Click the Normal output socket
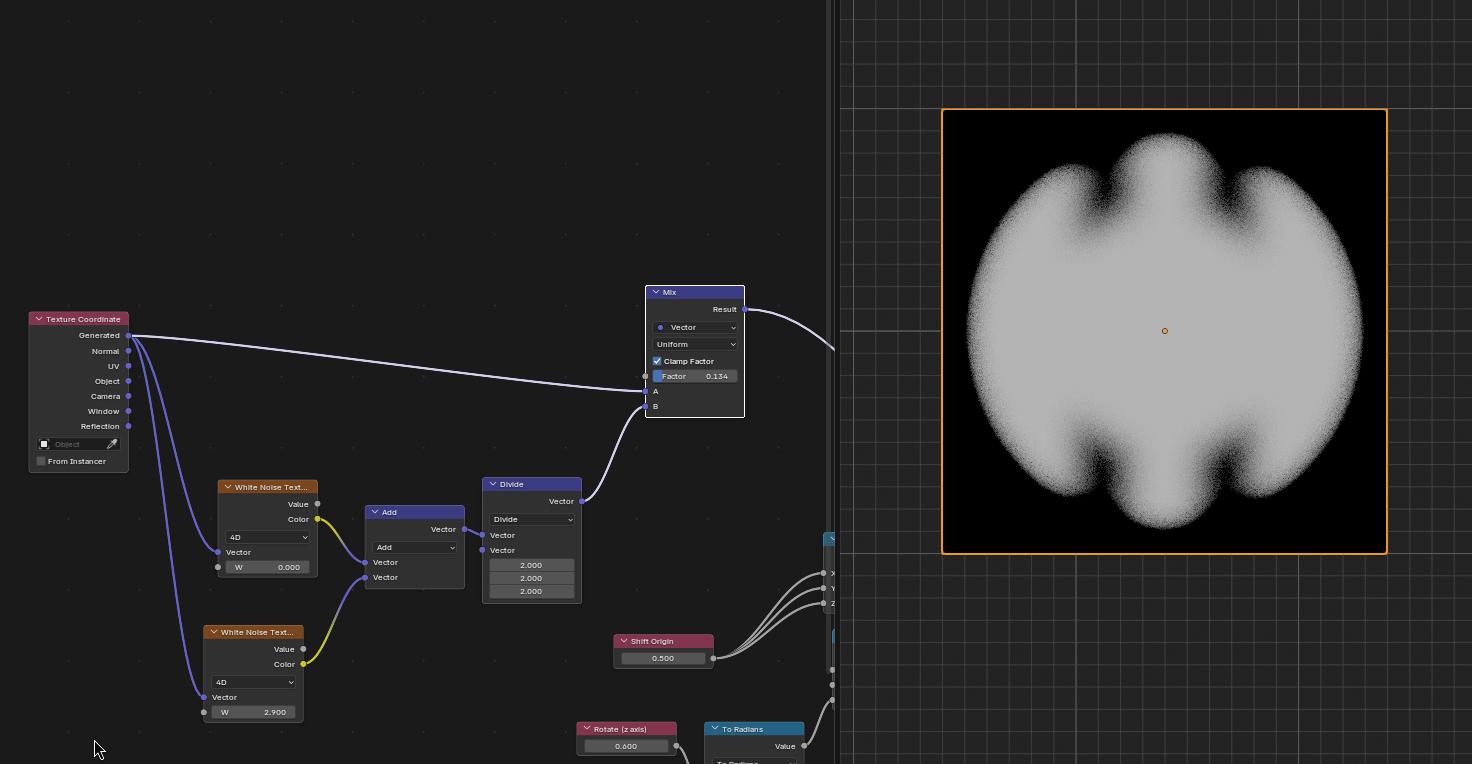The image size is (1472, 764). tap(129, 351)
